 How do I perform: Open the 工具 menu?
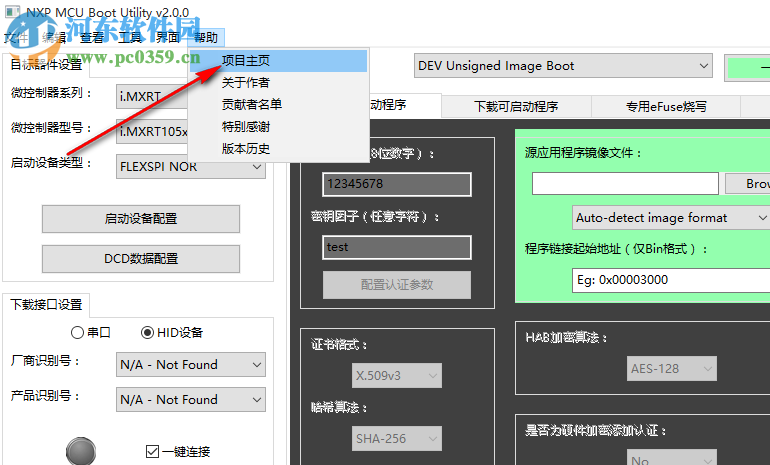(x=130, y=37)
